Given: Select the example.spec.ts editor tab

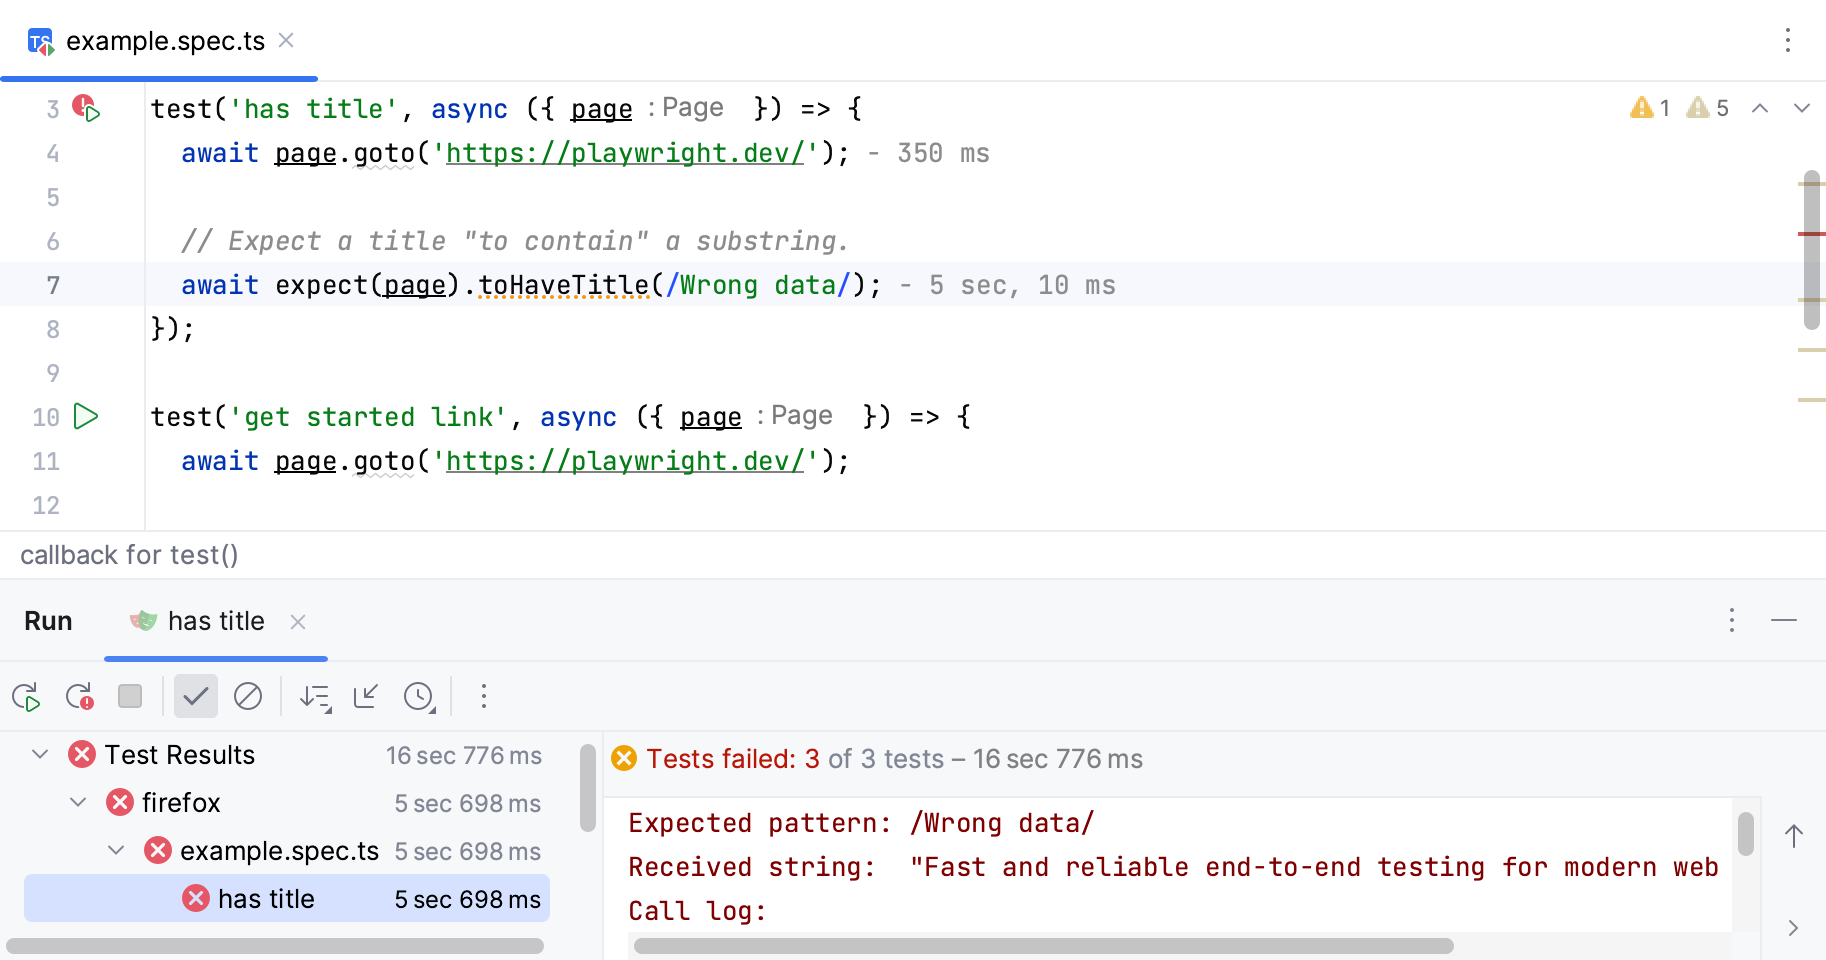Looking at the screenshot, I should tap(165, 41).
